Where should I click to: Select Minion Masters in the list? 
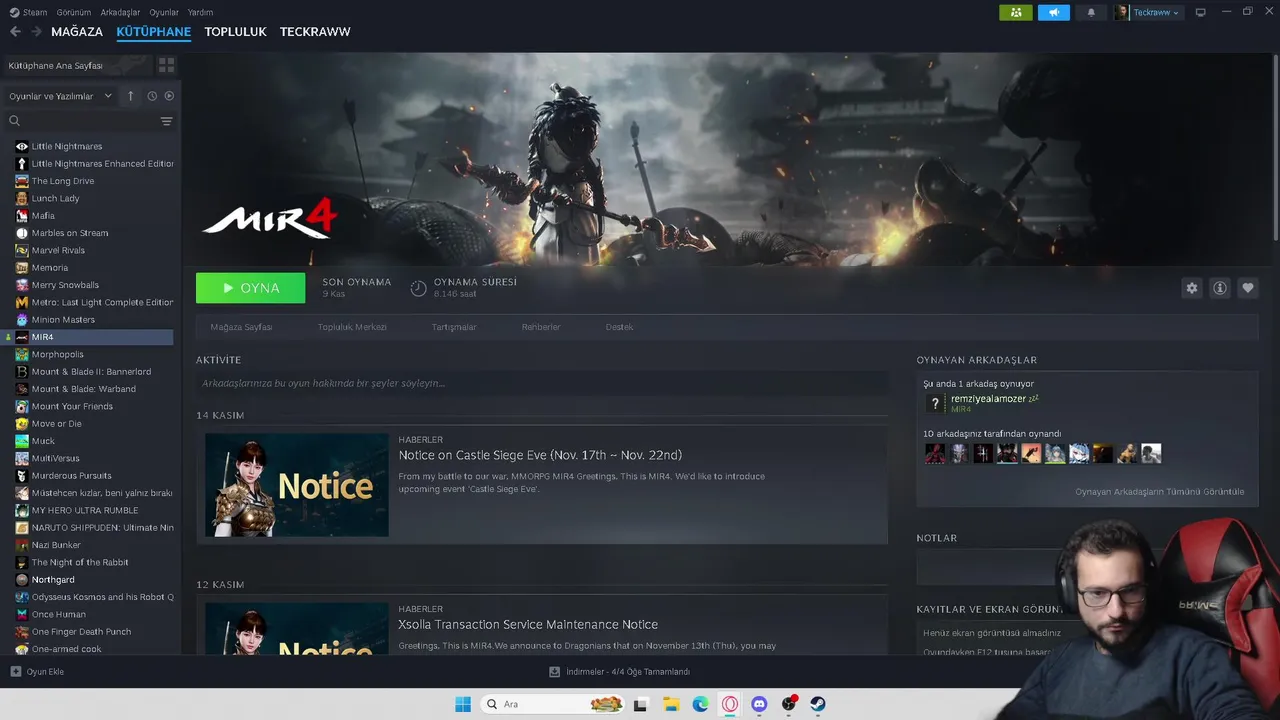[63, 320]
